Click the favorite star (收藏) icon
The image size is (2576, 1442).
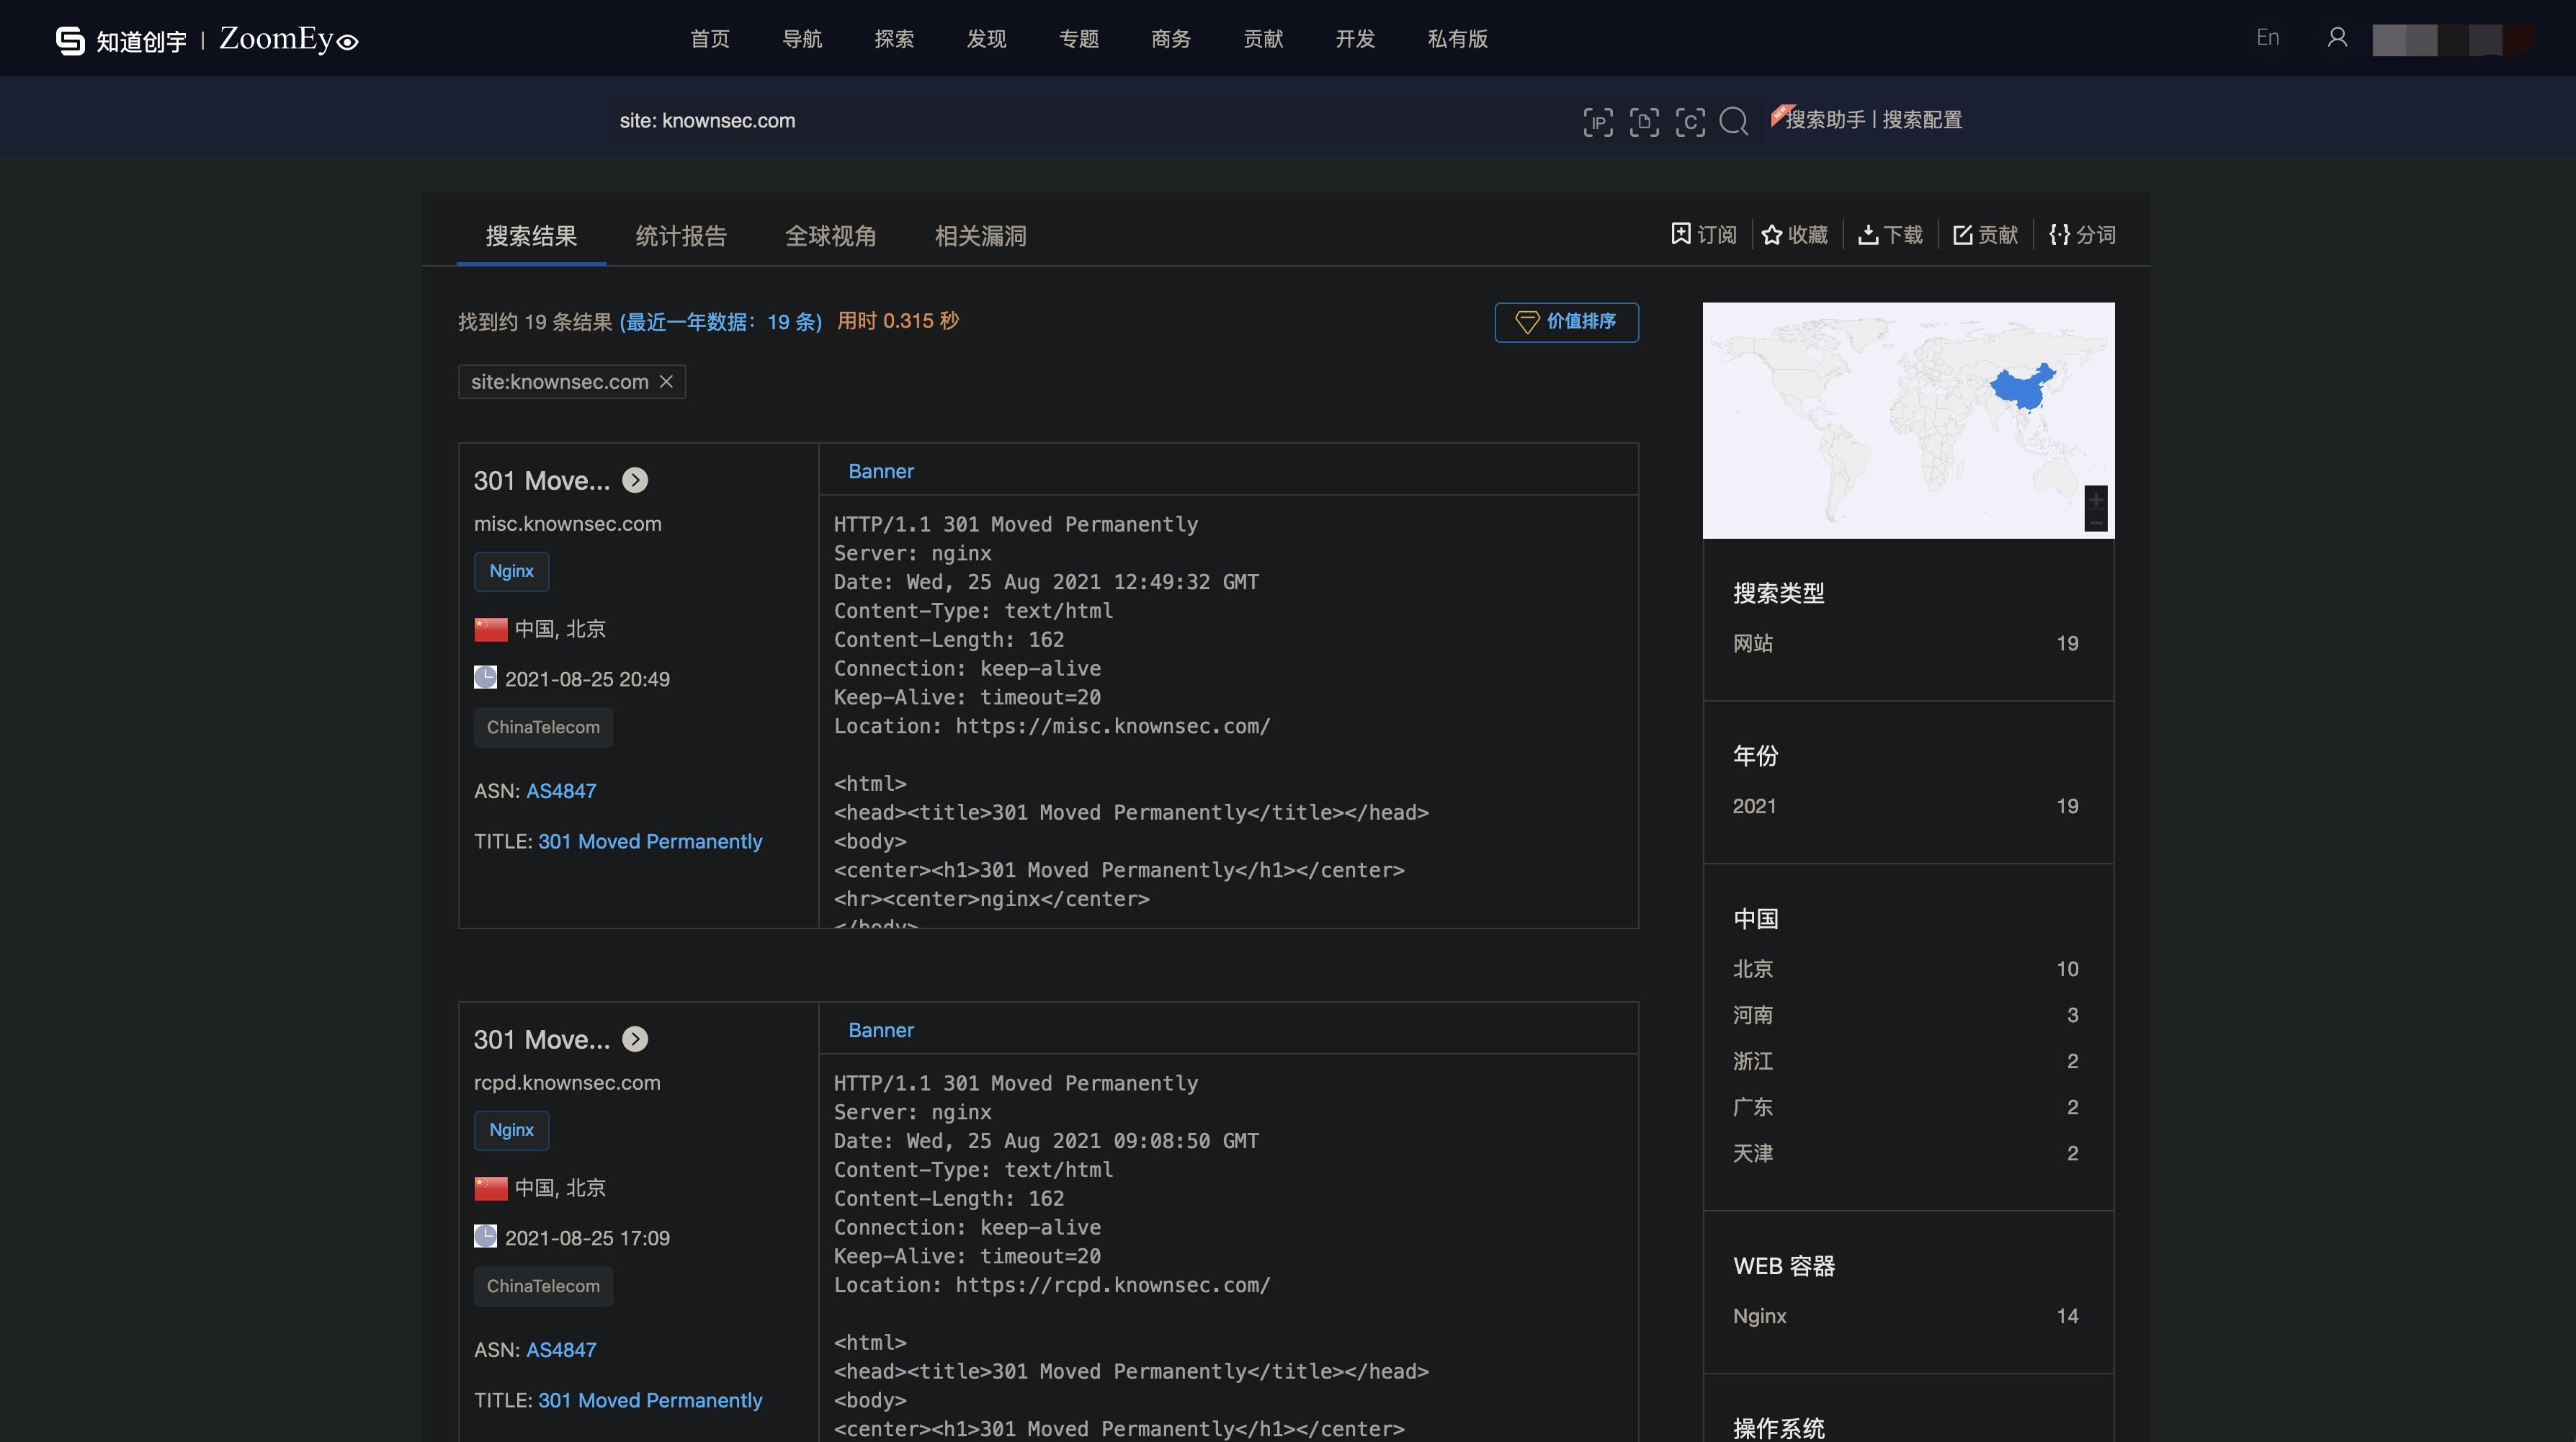coord(1771,235)
